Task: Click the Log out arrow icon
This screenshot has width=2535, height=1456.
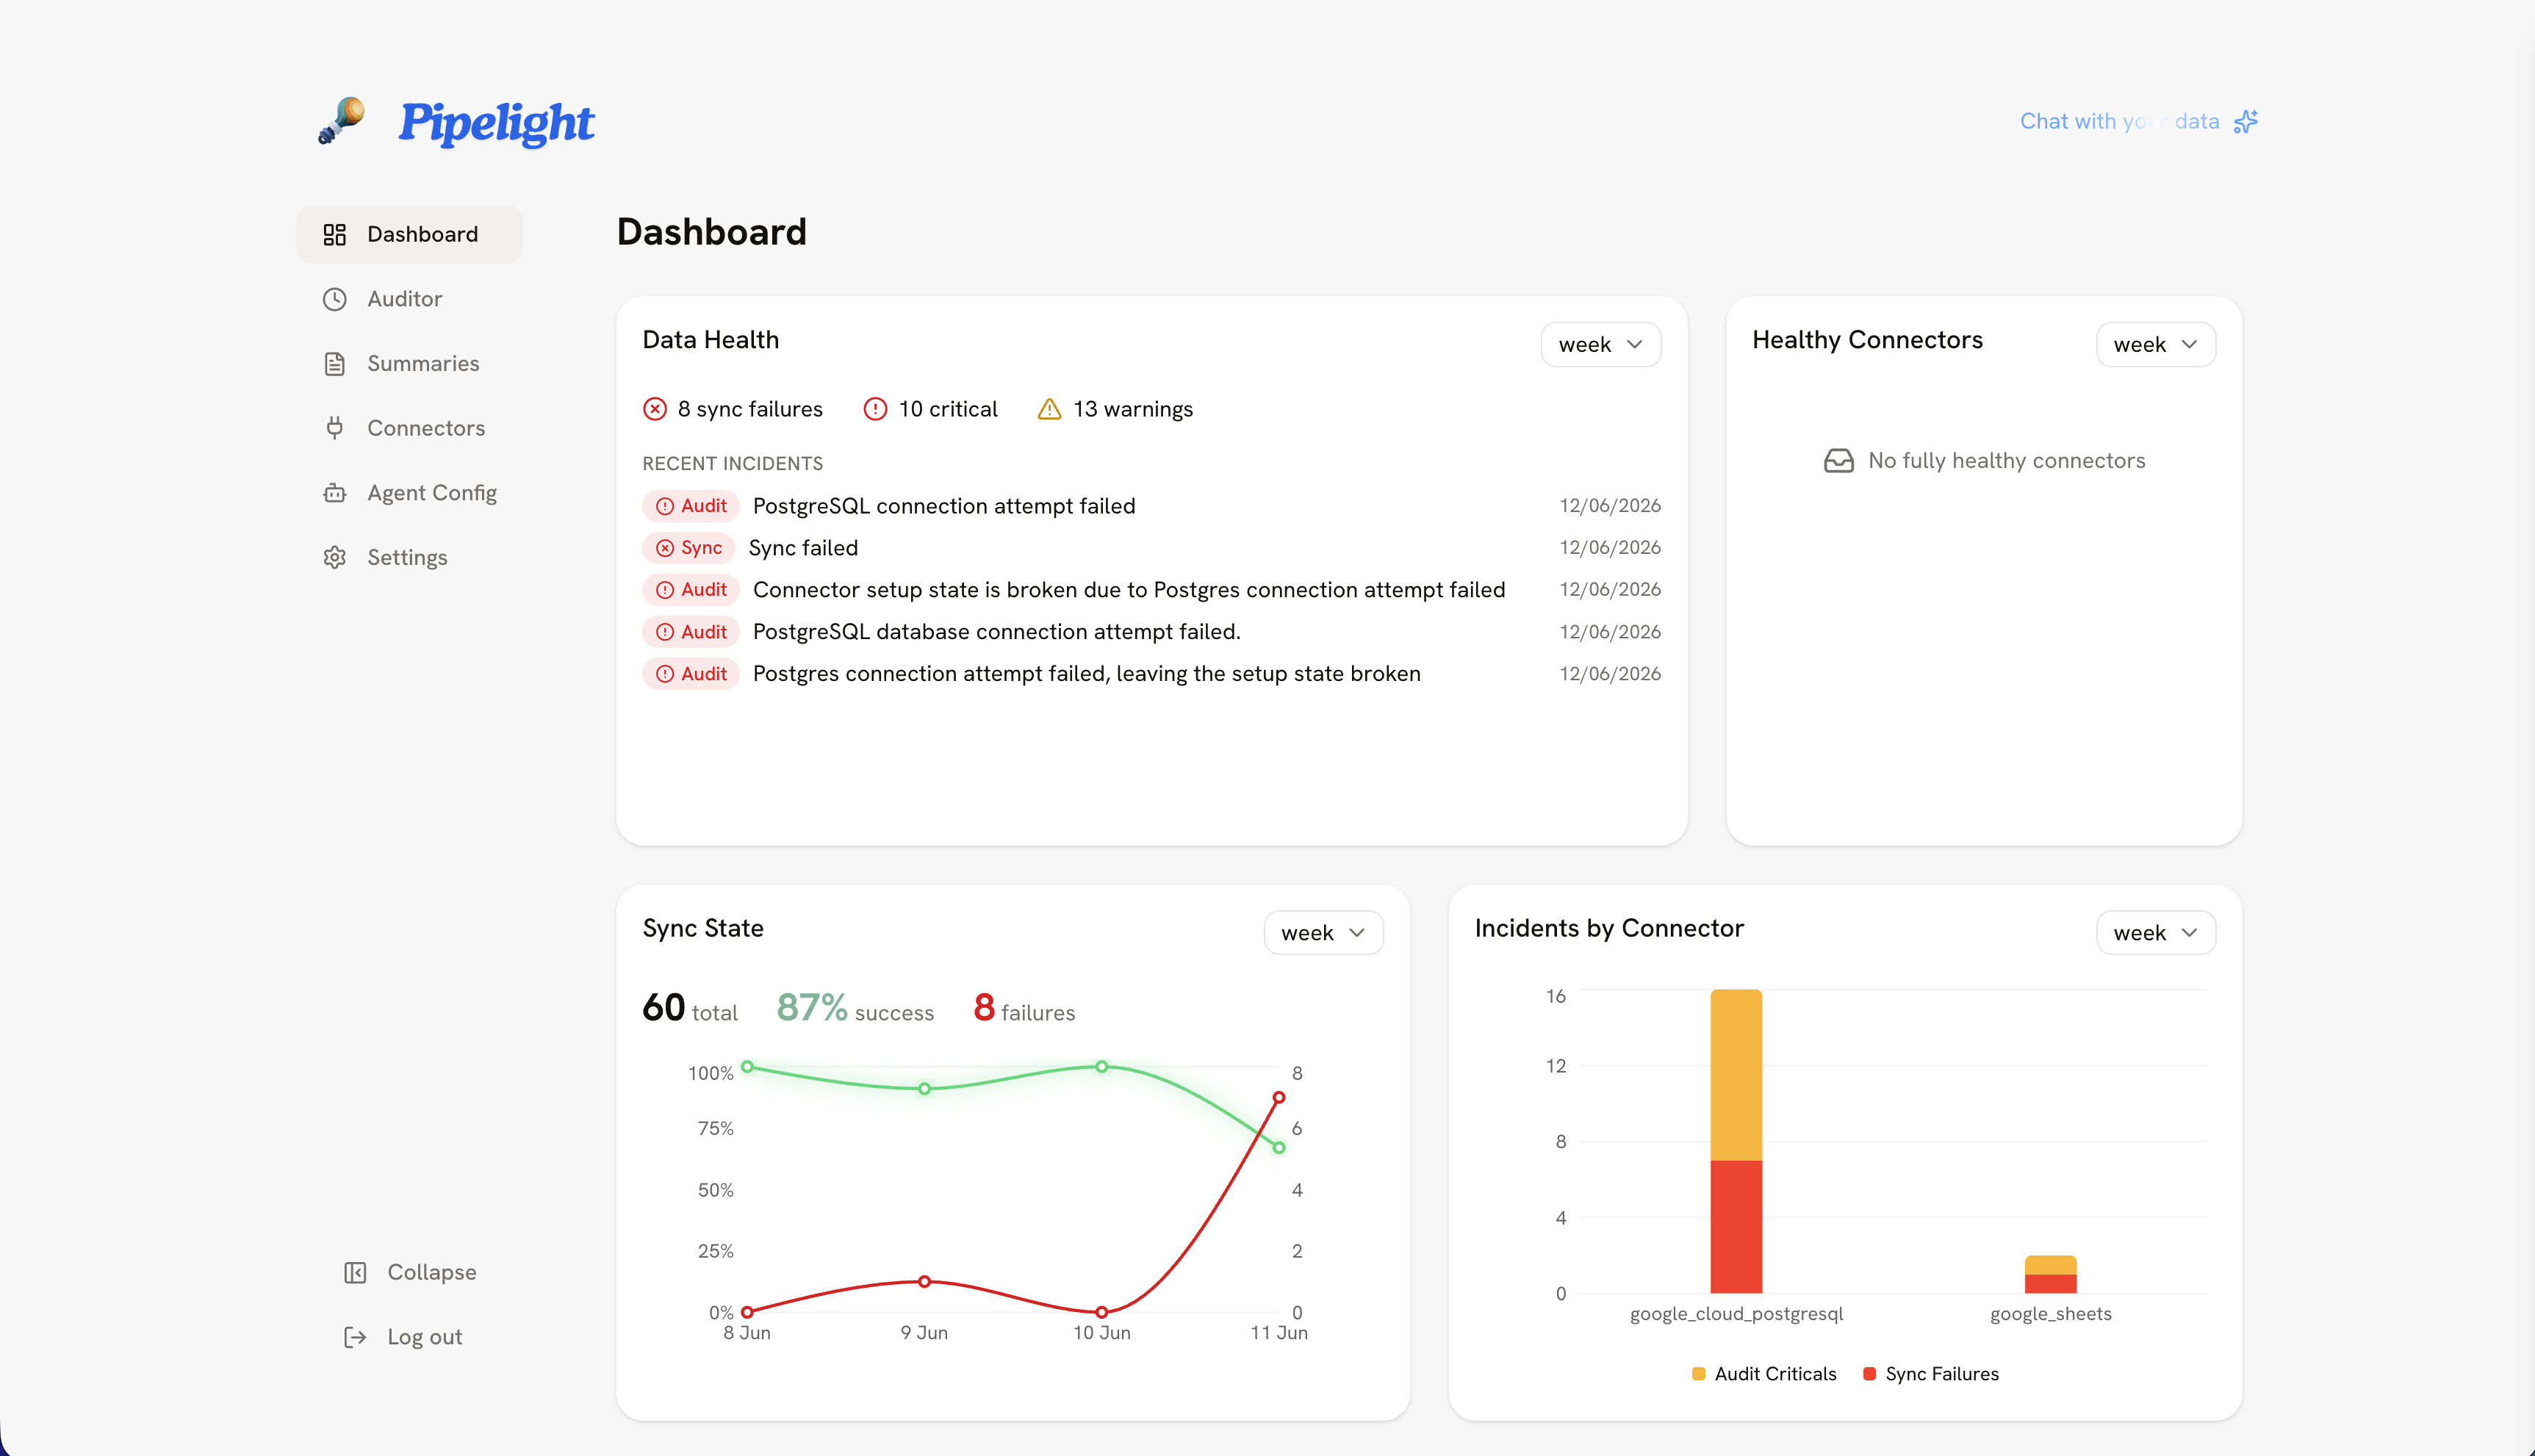Action: click(355, 1337)
